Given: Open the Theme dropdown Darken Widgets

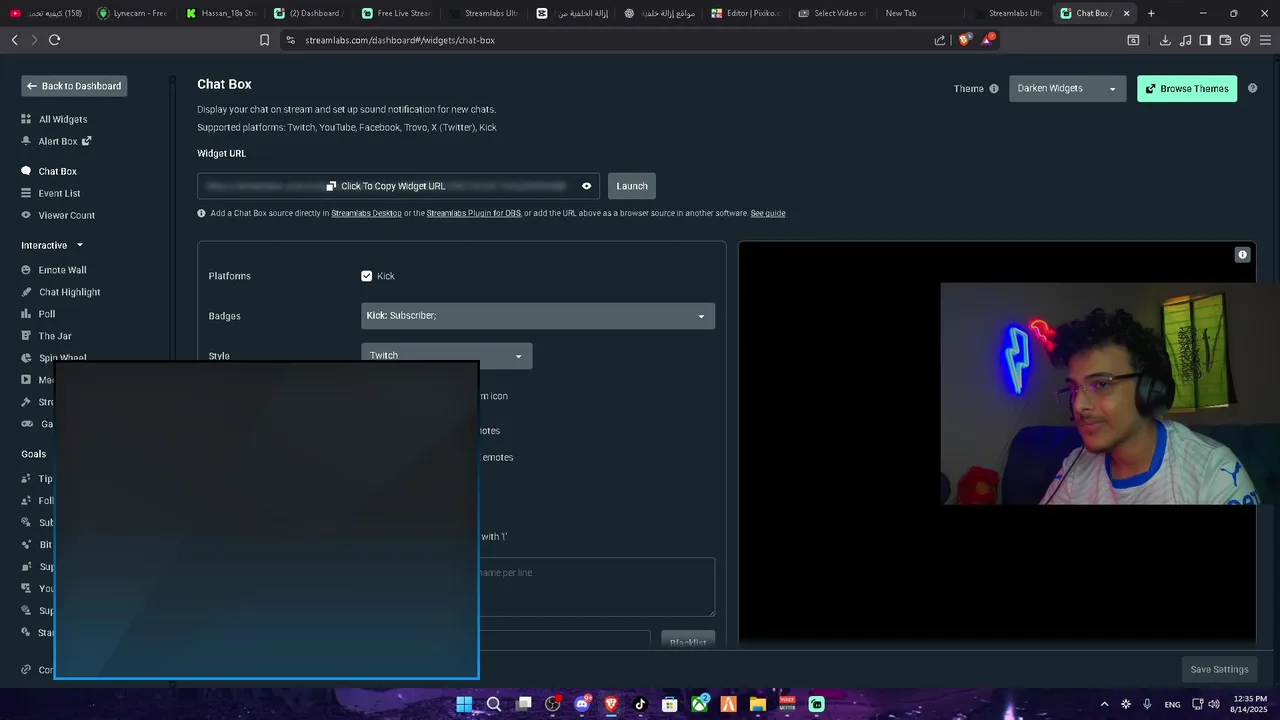Looking at the screenshot, I should (x=1067, y=88).
